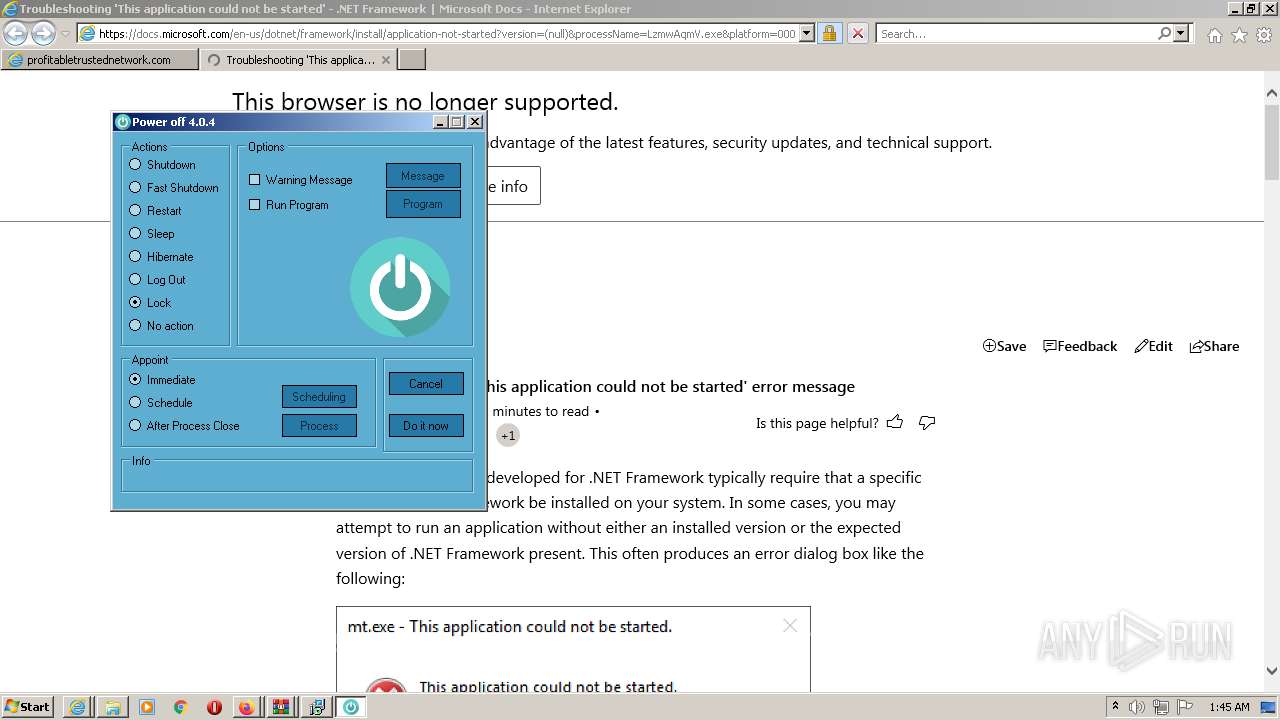This screenshot has width=1280, height=720.
Task: Click the Action Center flag tray icon
Action: point(1186,707)
